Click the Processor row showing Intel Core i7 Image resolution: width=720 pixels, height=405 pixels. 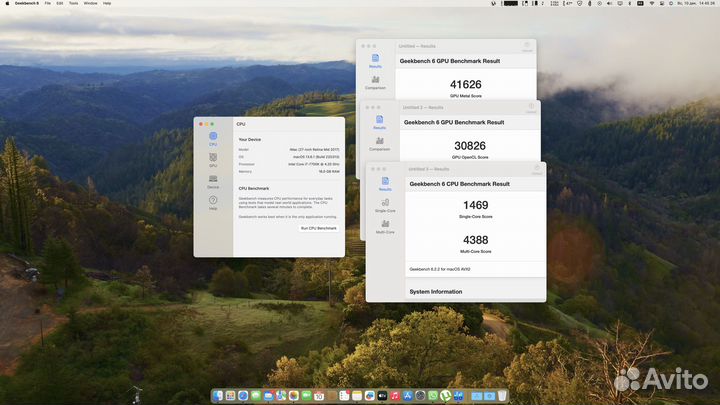point(289,164)
